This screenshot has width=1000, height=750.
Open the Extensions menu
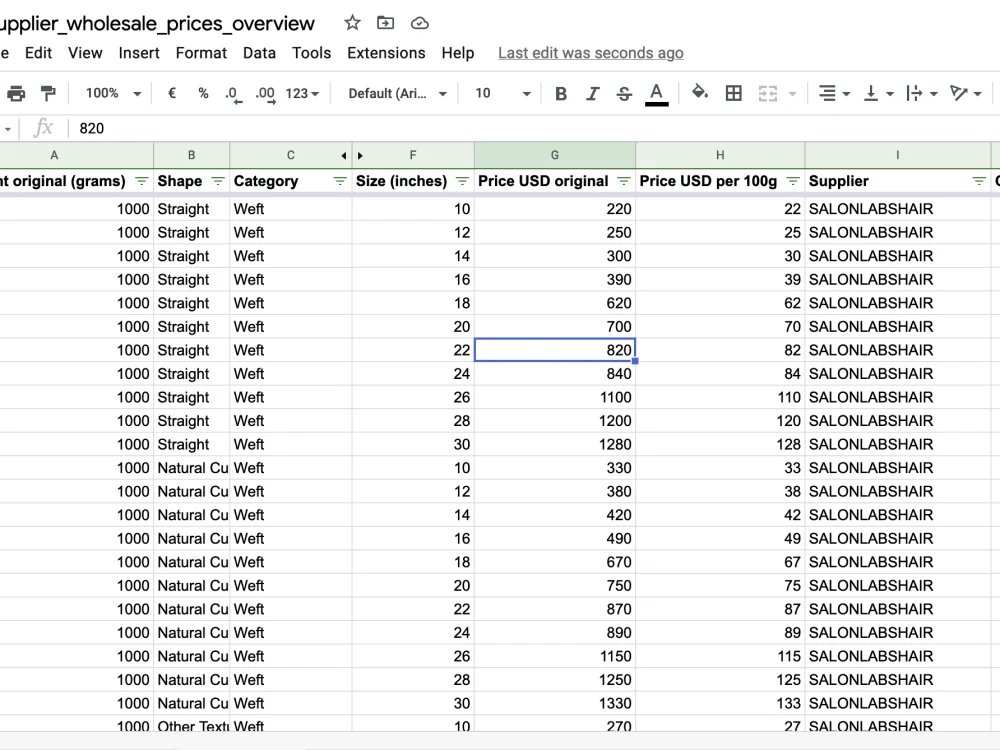pyautogui.click(x=386, y=53)
